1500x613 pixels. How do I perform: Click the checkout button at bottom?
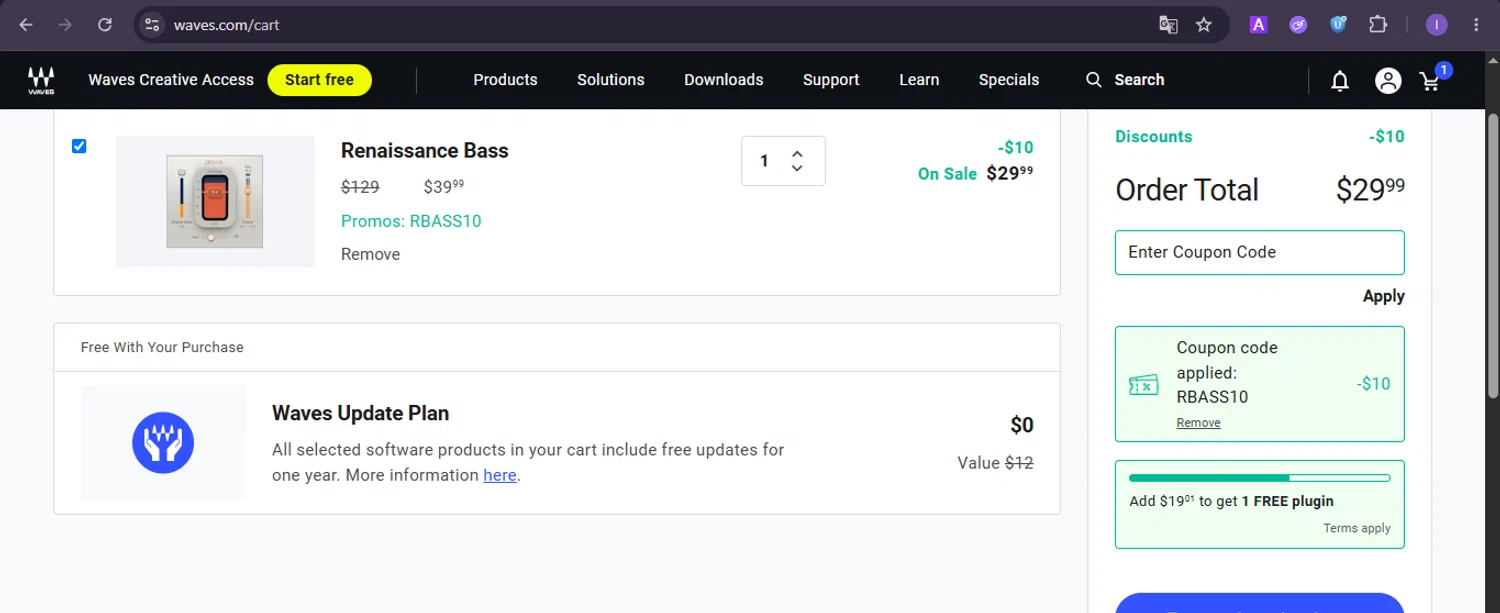tap(1260, 603)
